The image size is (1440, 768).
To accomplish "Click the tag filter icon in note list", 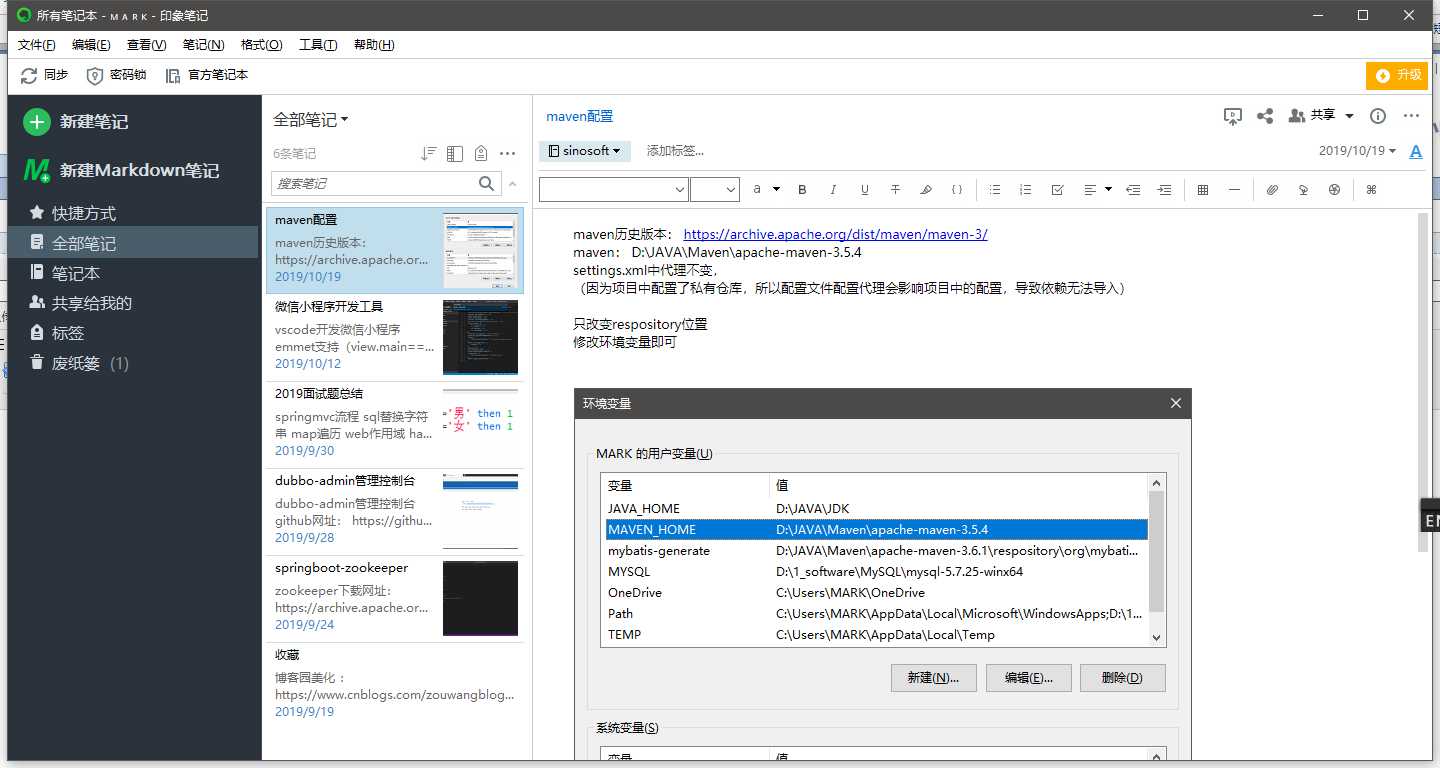I will tap(481, 153).
